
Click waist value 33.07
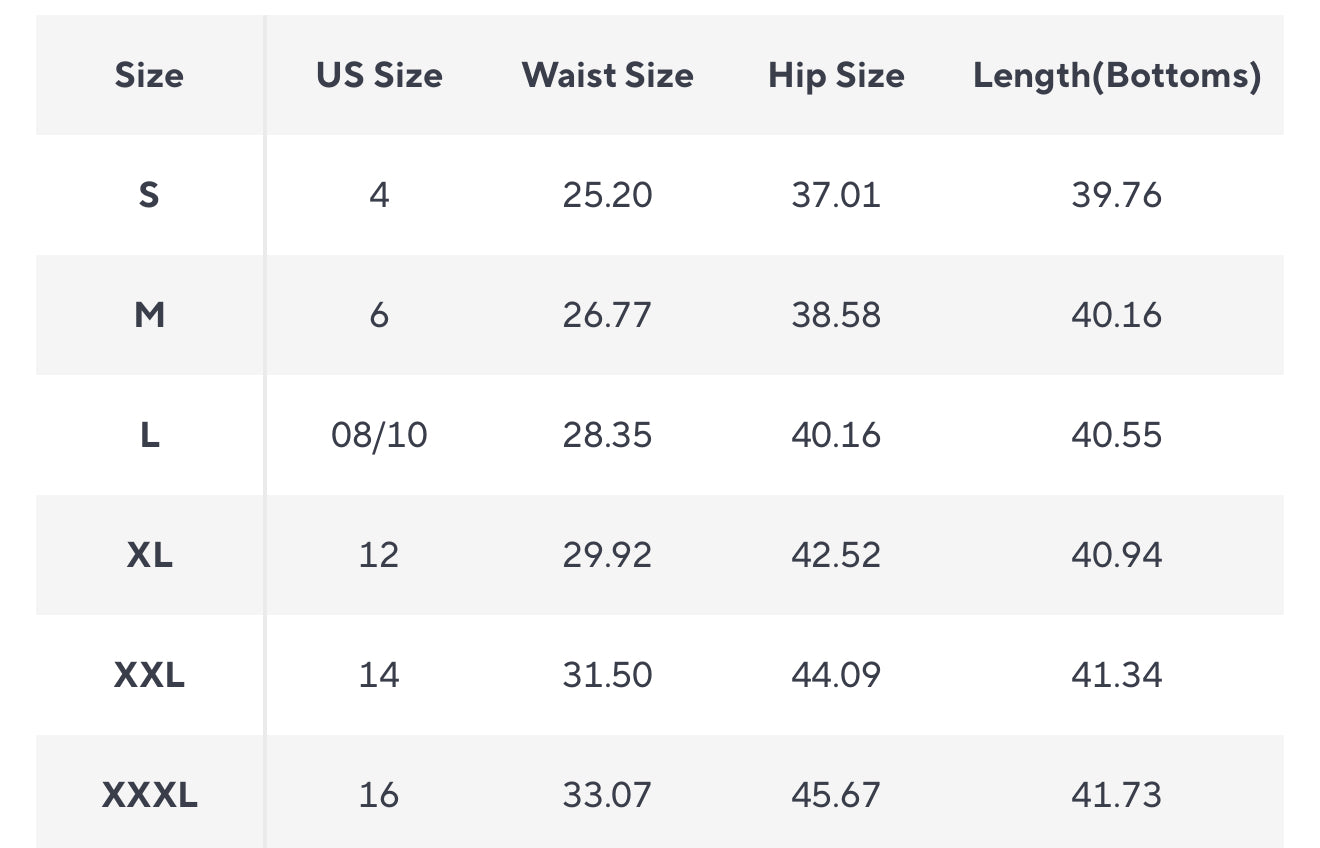[607, 795]
